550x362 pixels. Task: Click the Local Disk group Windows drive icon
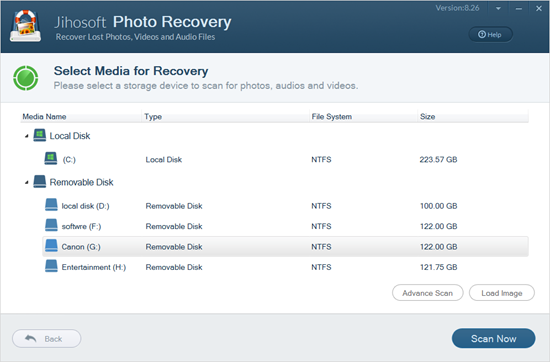tap(40, 135)
